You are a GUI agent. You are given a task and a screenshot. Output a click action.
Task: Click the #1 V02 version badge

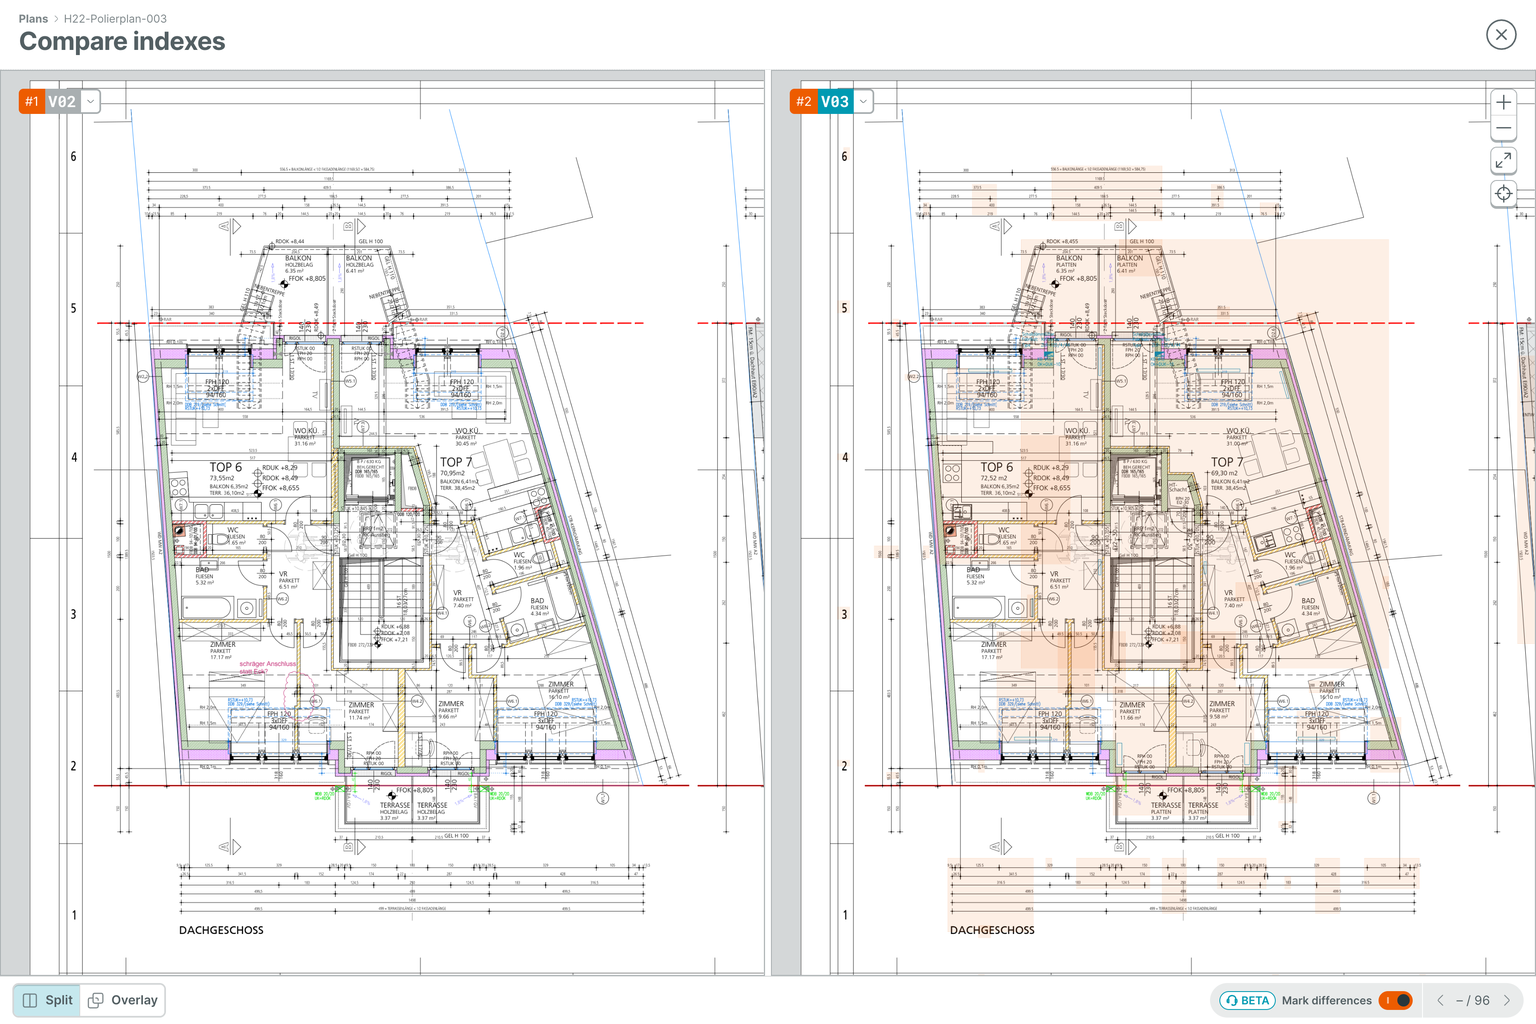49,101
